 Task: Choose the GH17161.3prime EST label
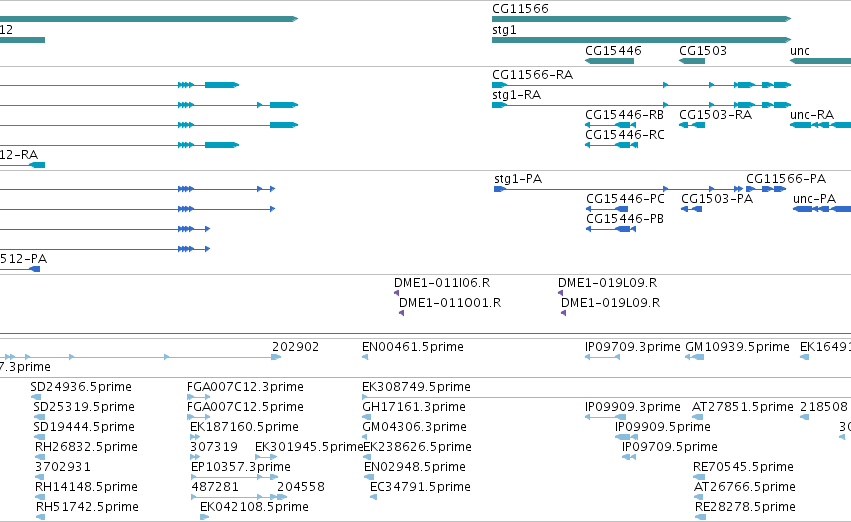(414, 408)
